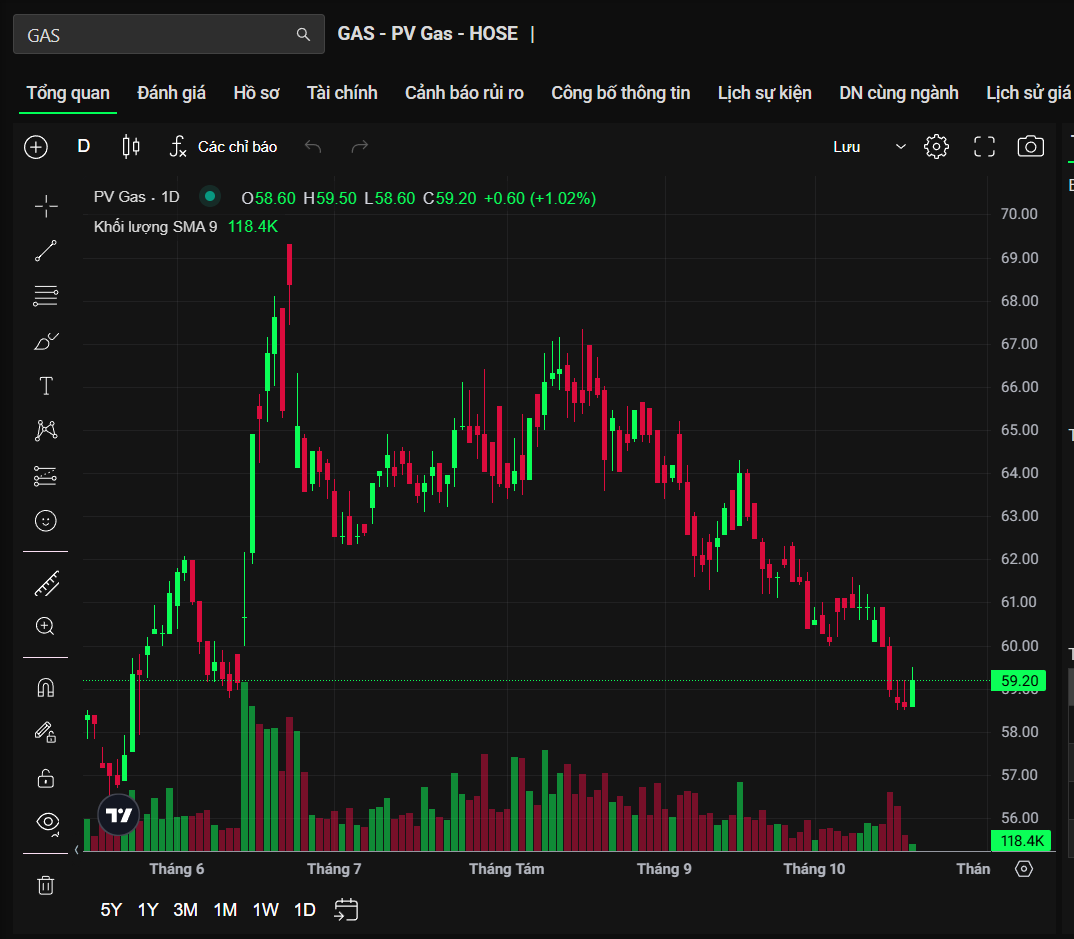Select the crosshair cursor tool
Viewport: 1074px width, 939px height.
46,207
